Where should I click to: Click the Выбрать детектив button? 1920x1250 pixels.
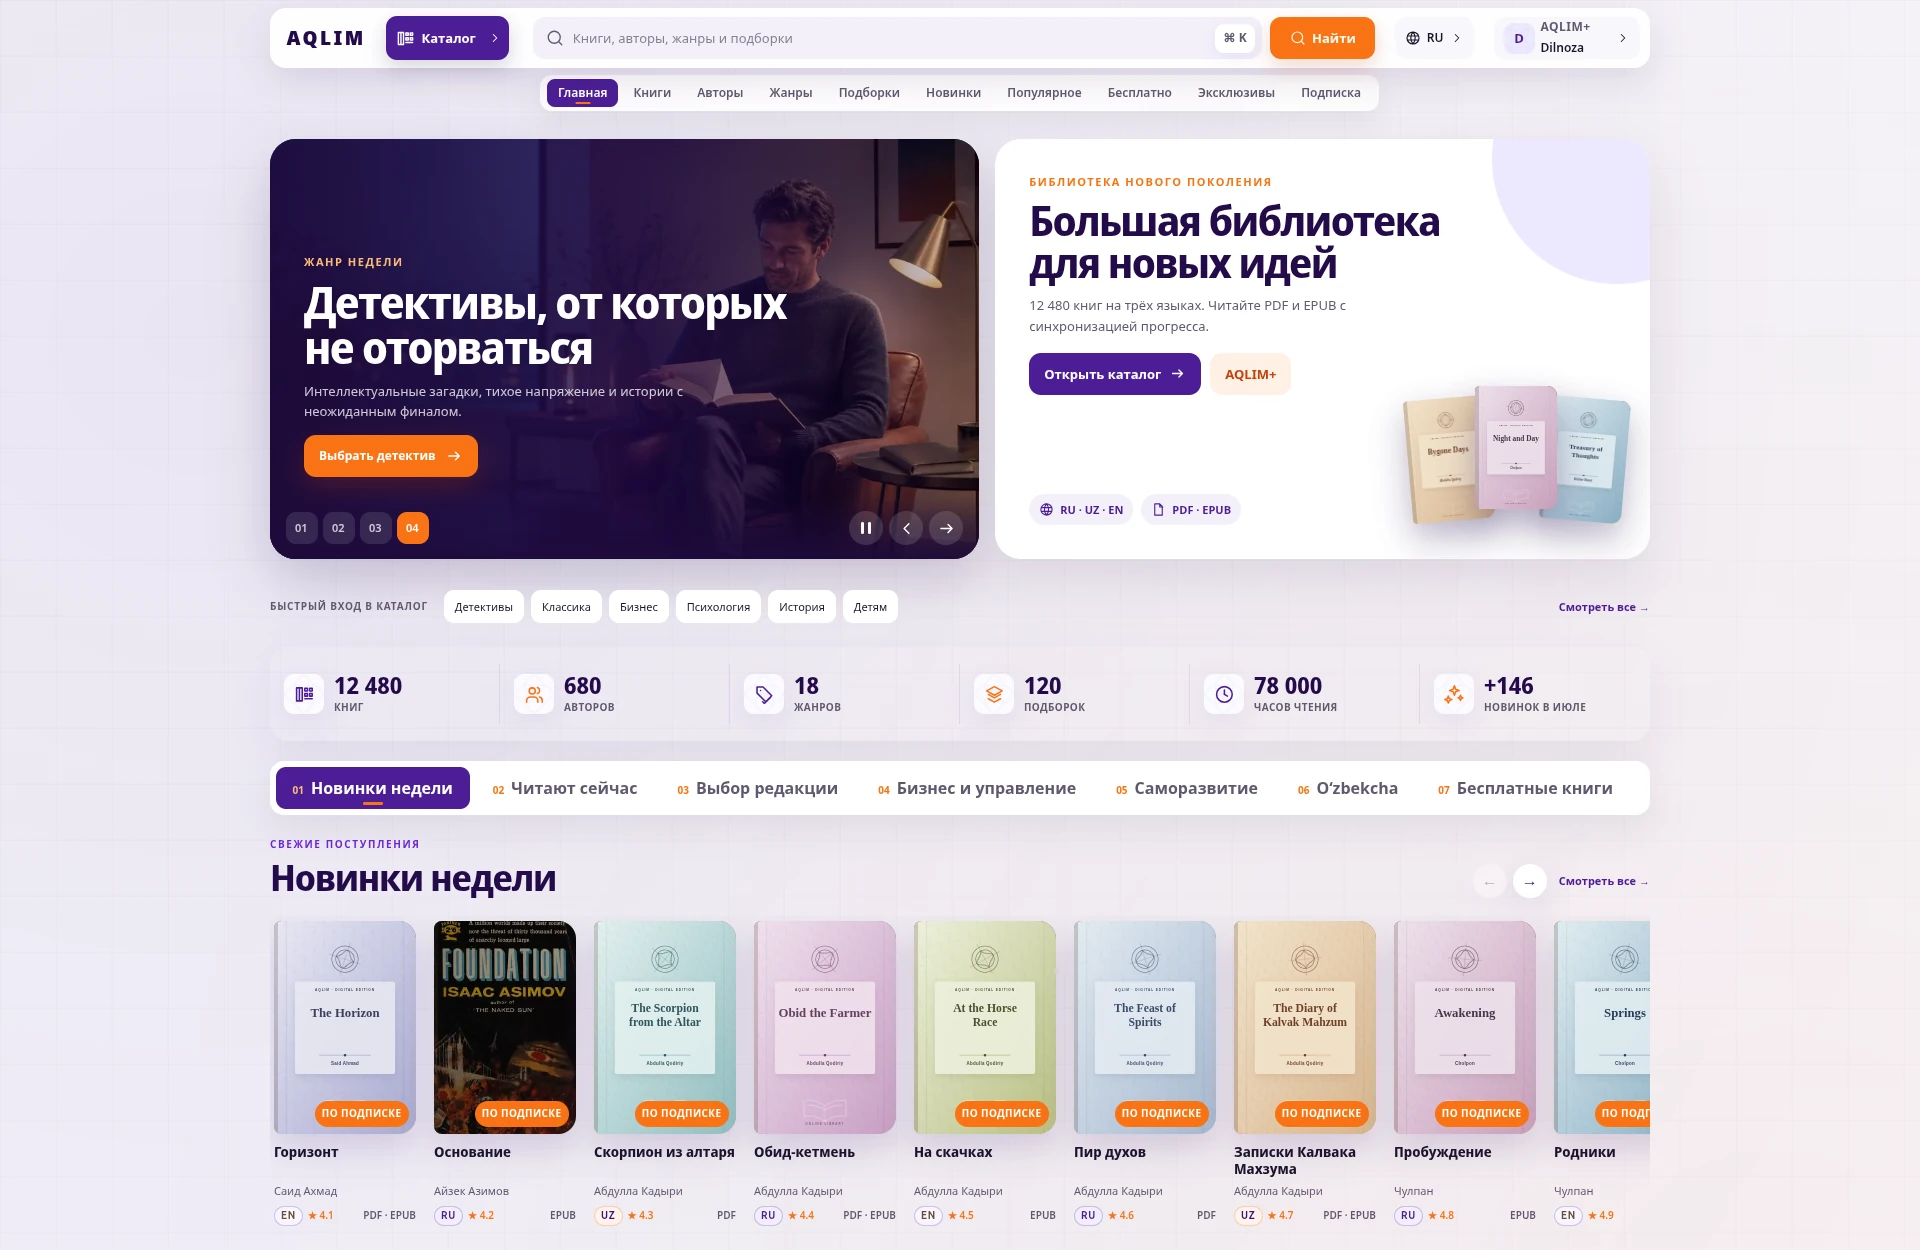pos(390,456)
